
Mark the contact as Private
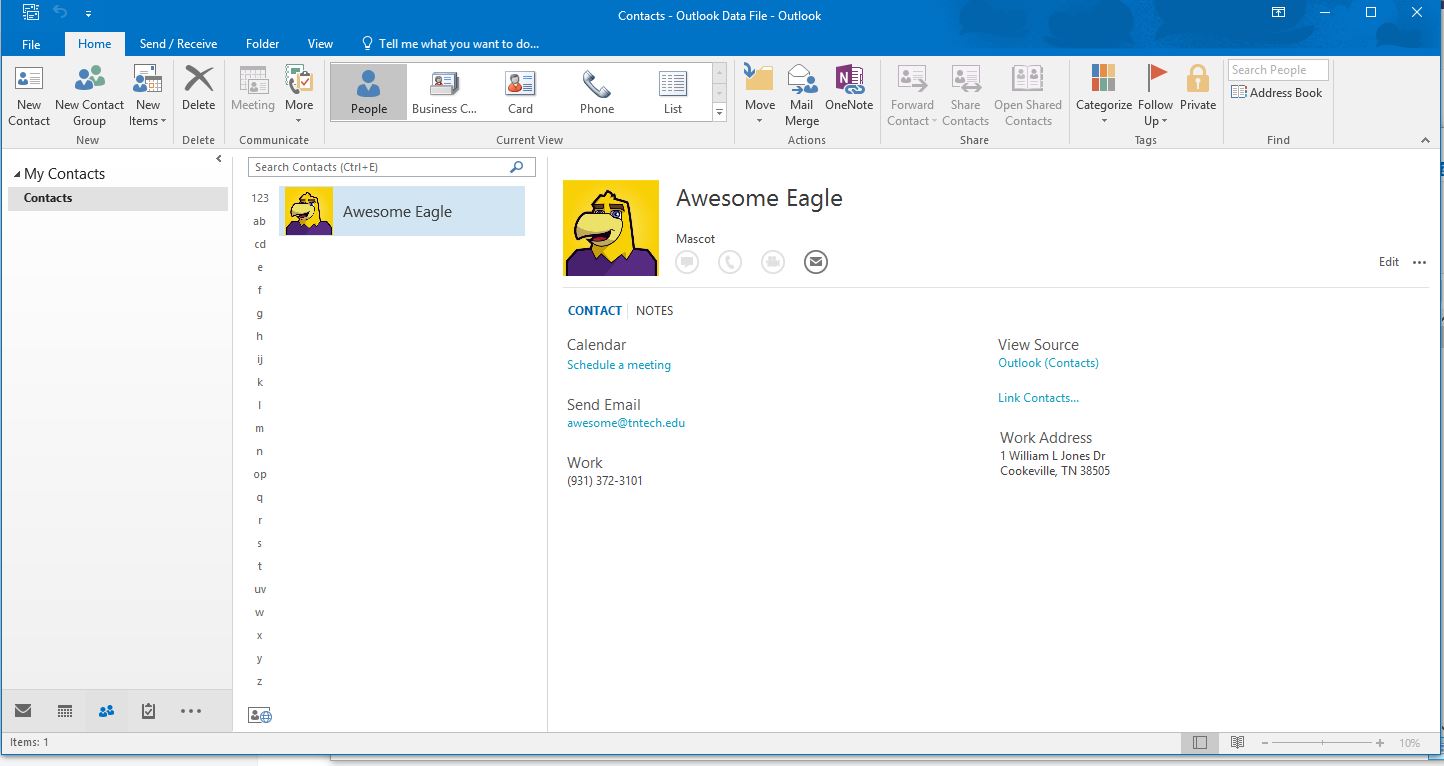1197,92
